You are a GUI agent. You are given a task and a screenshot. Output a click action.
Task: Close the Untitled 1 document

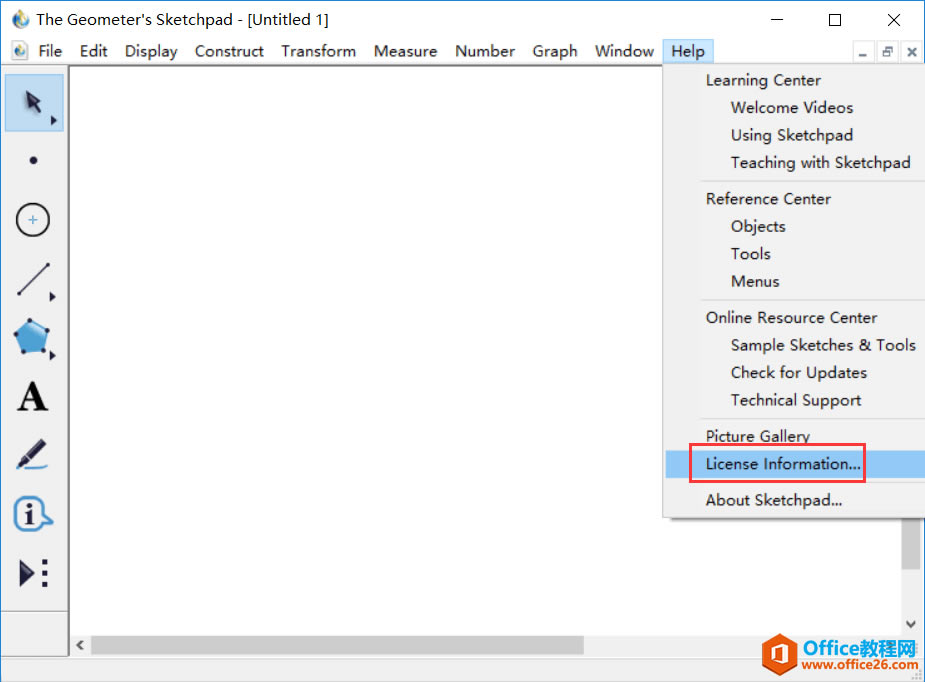911,52
